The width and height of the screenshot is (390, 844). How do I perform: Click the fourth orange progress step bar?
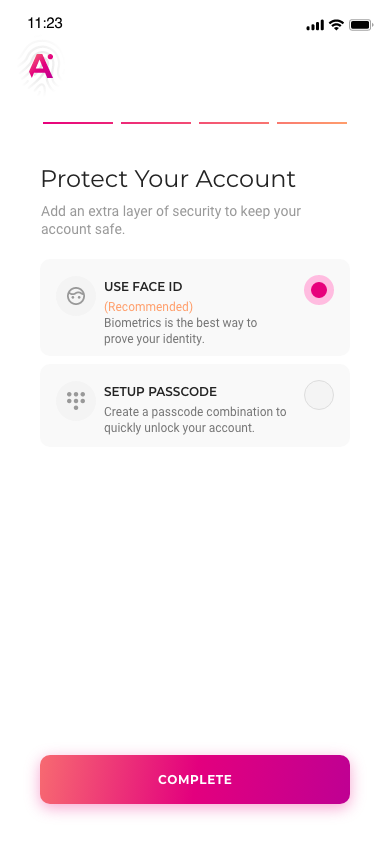click(312, 123)
